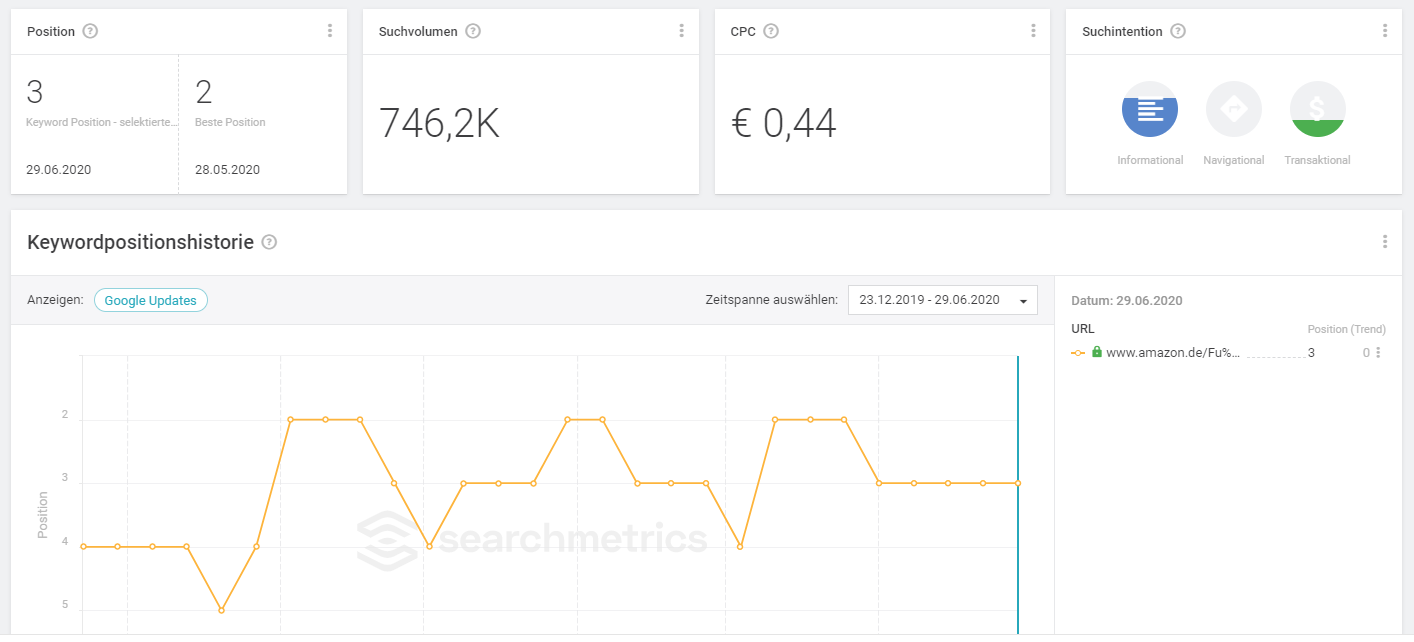Click the Keyword Position - selektierte label
This screenshot has width=1414, height=642.
(102, 122)
